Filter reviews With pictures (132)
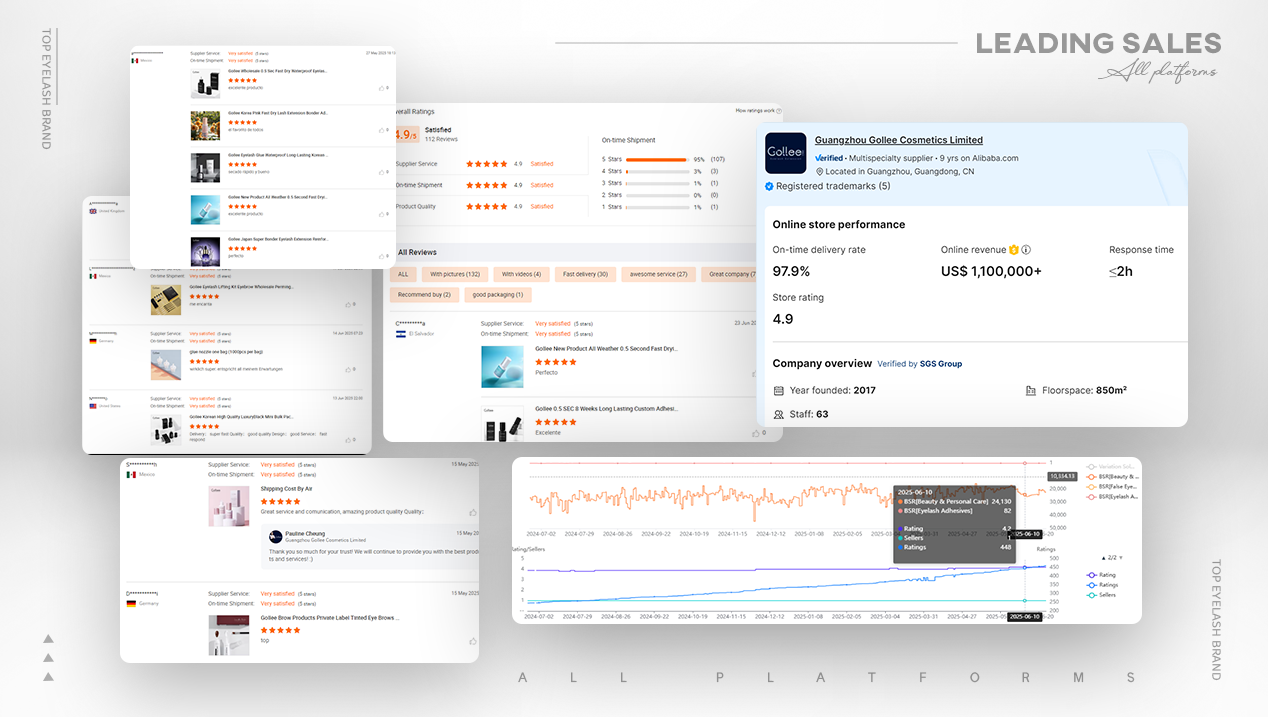Screen dimensions: 1268x717 (455, 274)
